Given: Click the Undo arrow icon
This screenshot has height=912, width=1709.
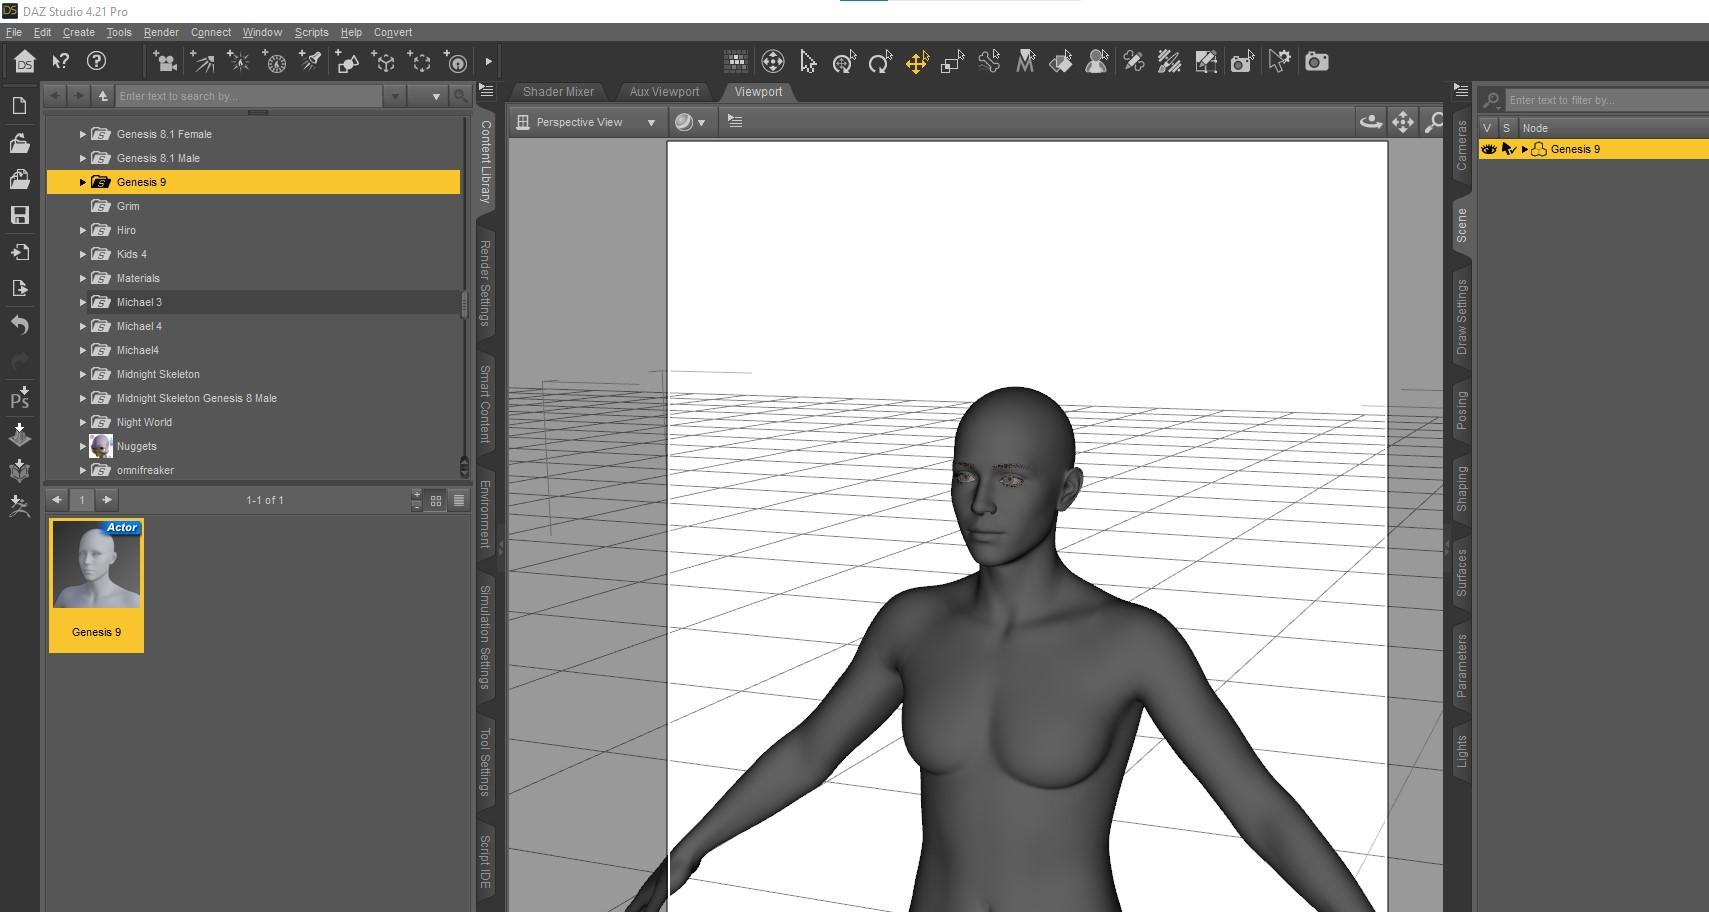Looking at the screenshot, I should [x=19, y=325].
